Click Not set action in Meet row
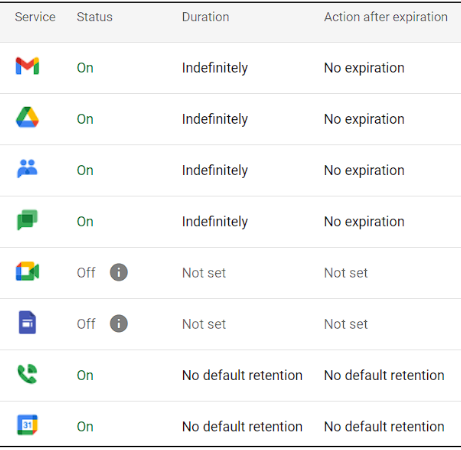461x450 pixels. pyautogui.click(x=346, y=273)
